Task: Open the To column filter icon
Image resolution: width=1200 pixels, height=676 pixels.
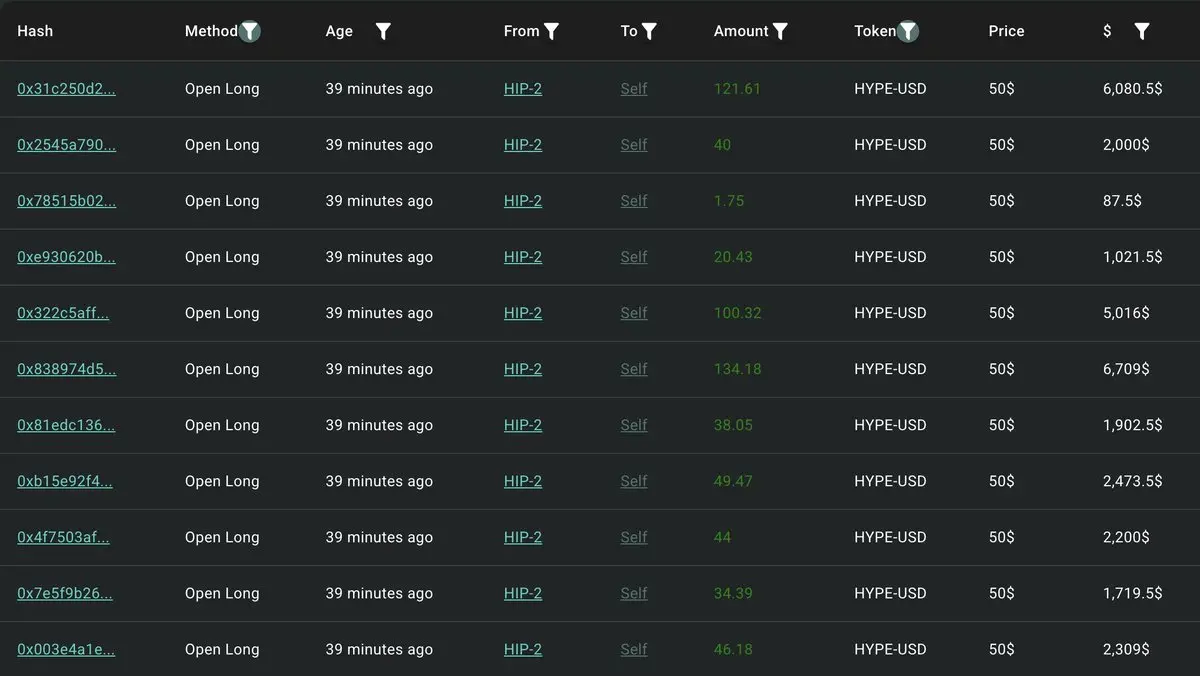Action: coord(649,31)
